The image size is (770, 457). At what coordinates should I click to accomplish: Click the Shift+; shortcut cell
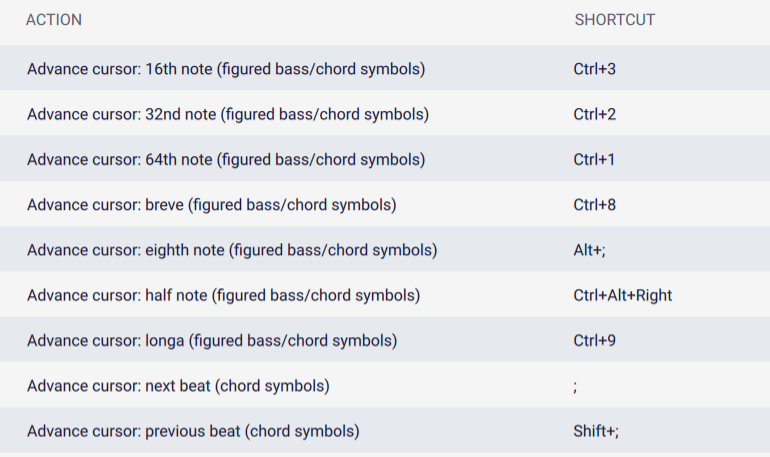coord(596,431)
